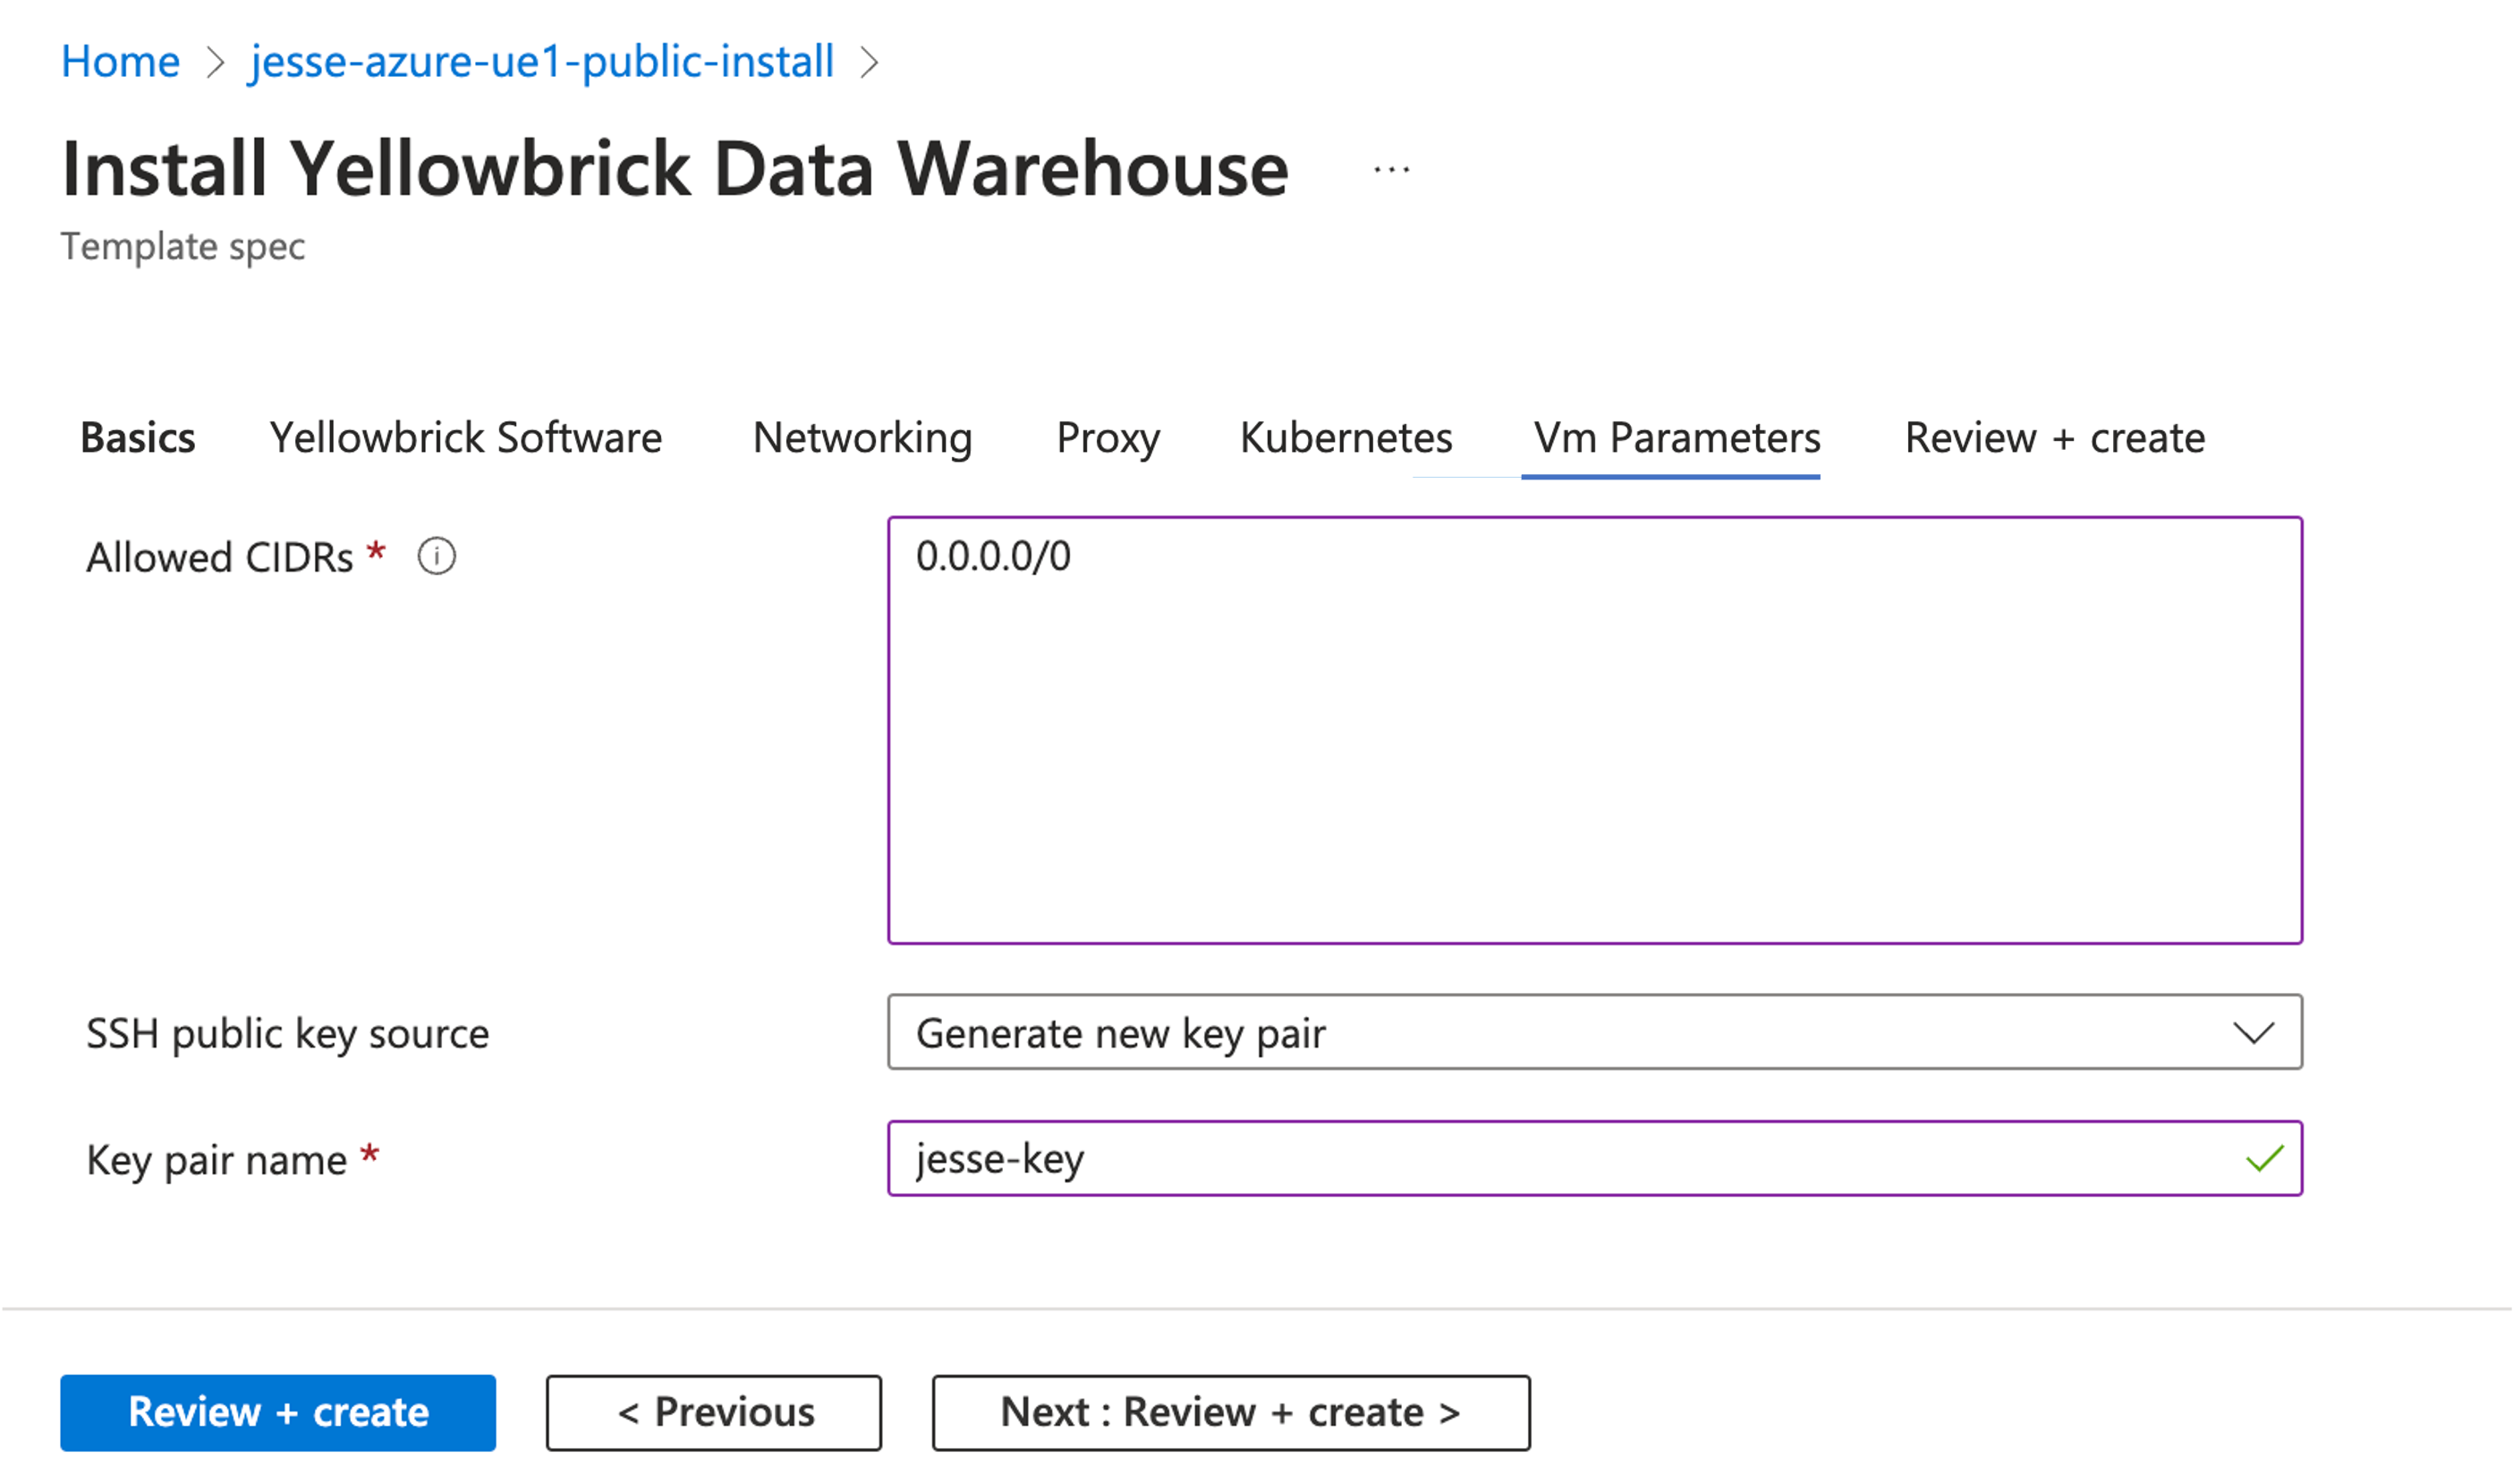The height and width of the screenshot is (1484, 2513).
Task: Click the Key pair name field
Action: [x=1594, y=1158]
